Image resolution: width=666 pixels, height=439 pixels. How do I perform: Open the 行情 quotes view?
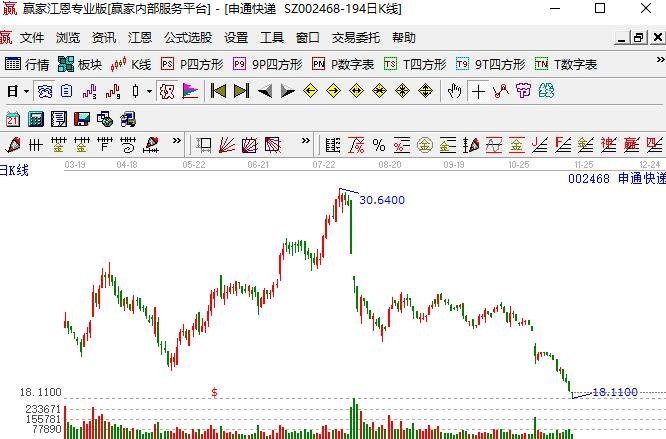pyautogui.click(x=27, y=65)
